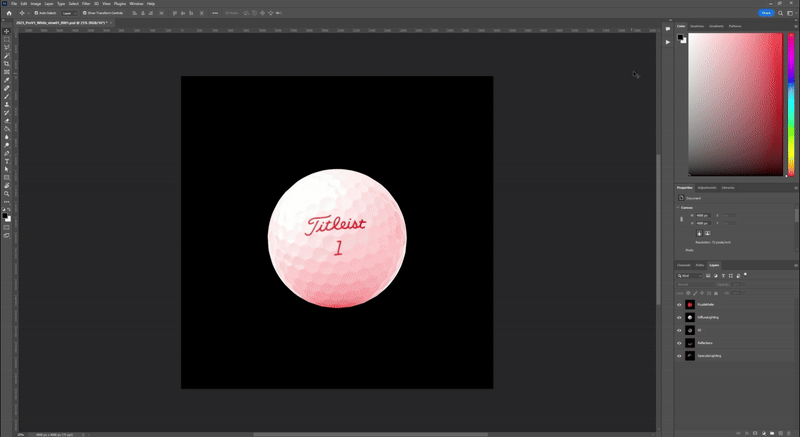Open the layer filter Kind dropdown
800x437 pixels.
[690, 276]
